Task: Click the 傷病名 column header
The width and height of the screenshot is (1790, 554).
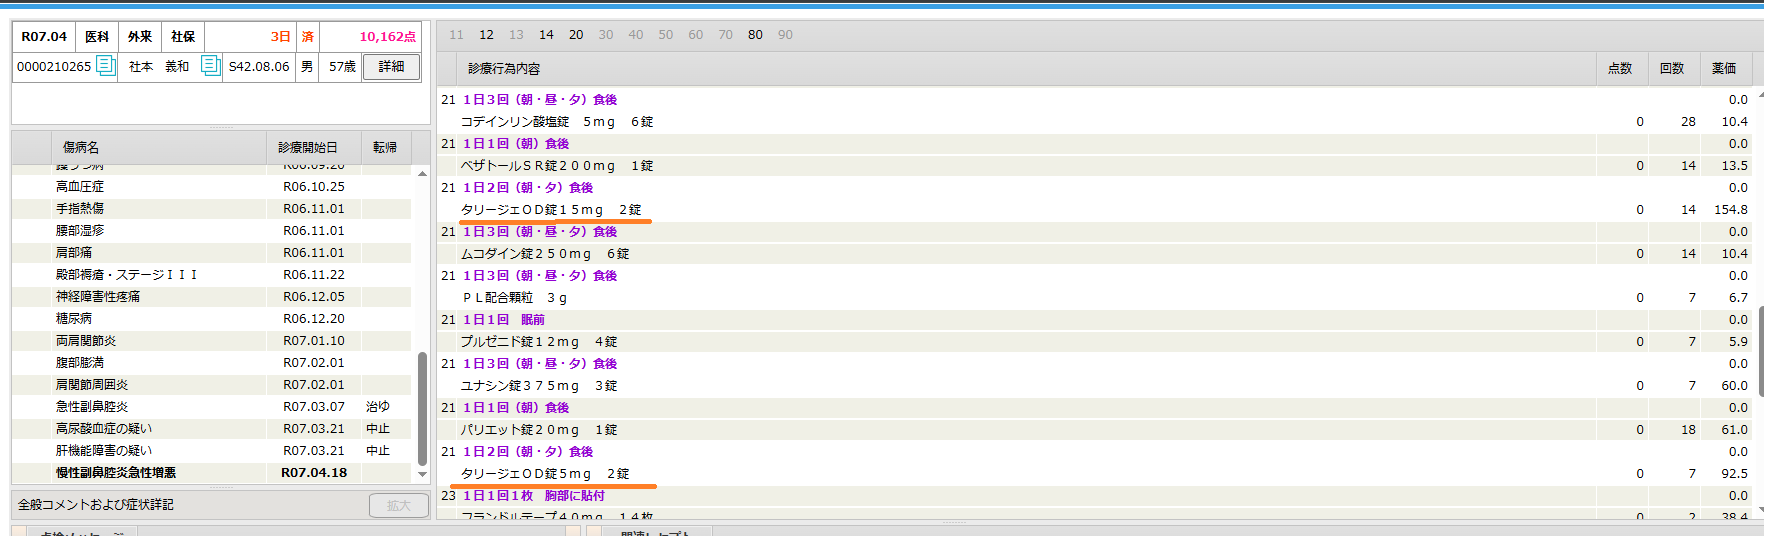Action: tap(159, 147)
